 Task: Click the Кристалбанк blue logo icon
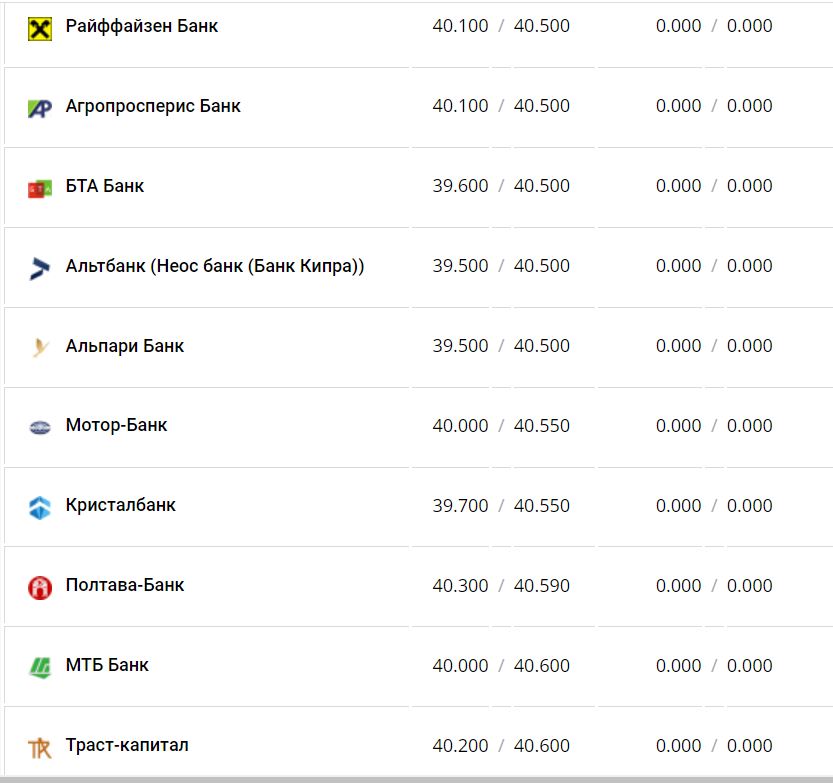(39, 508)
